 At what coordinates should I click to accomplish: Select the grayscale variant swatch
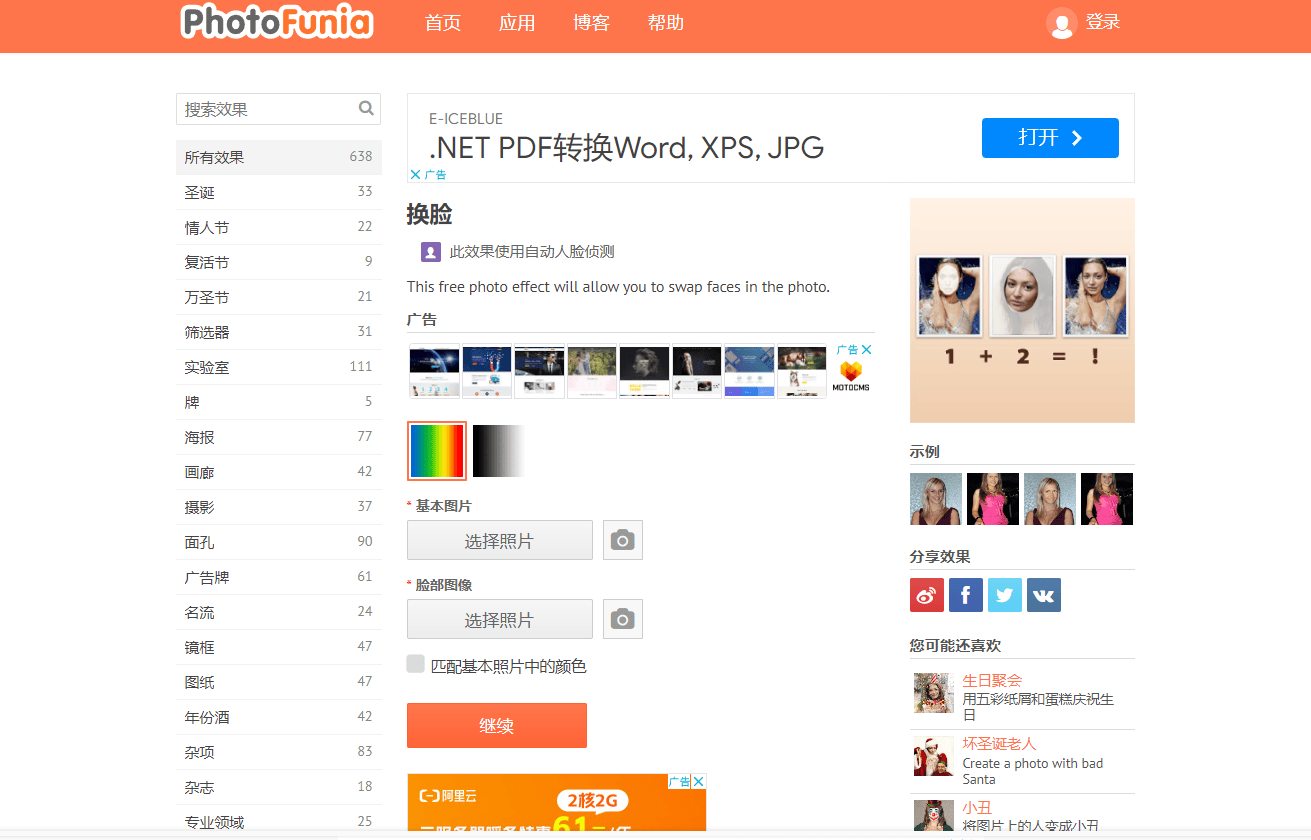point(497,450)
